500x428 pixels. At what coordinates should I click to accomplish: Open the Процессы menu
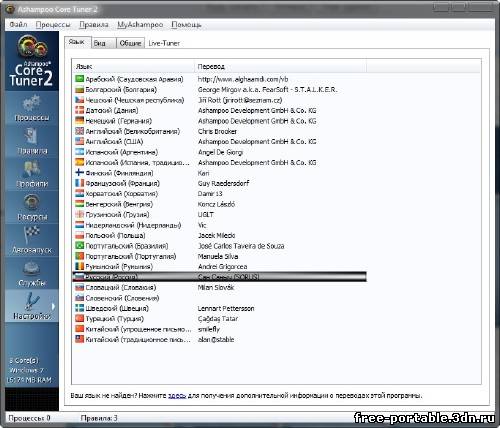click(x=53, y=25)
